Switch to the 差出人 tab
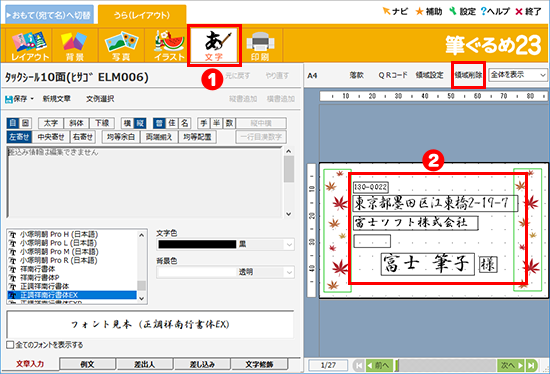 click(145, 365)
